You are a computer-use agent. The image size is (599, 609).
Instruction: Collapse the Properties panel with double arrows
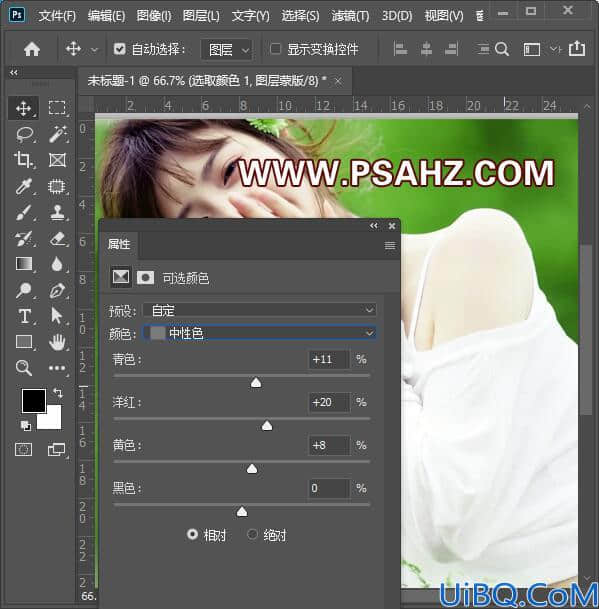point(374,226)
